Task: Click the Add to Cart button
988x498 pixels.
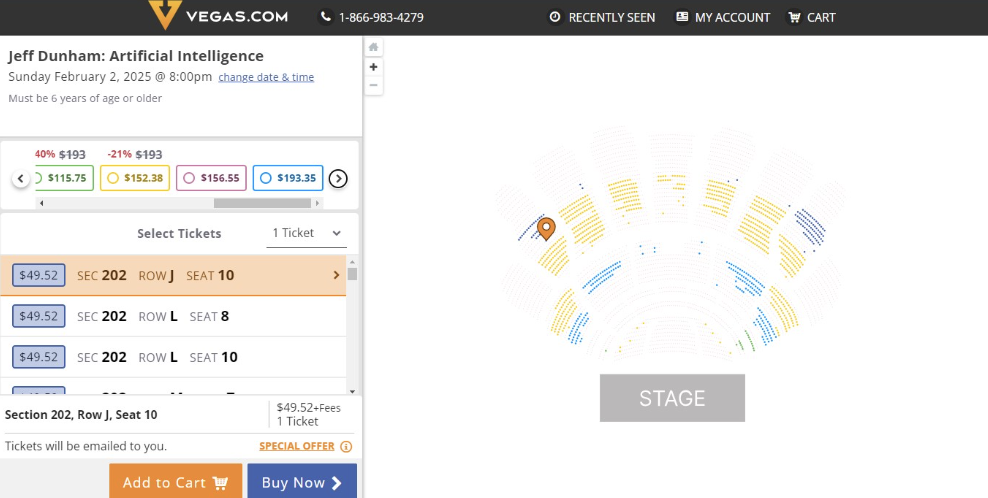Action: (175, 482)
